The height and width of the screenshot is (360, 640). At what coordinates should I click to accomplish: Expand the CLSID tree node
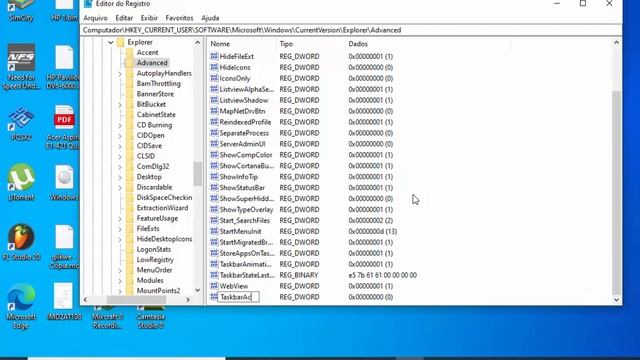(120, 157)
